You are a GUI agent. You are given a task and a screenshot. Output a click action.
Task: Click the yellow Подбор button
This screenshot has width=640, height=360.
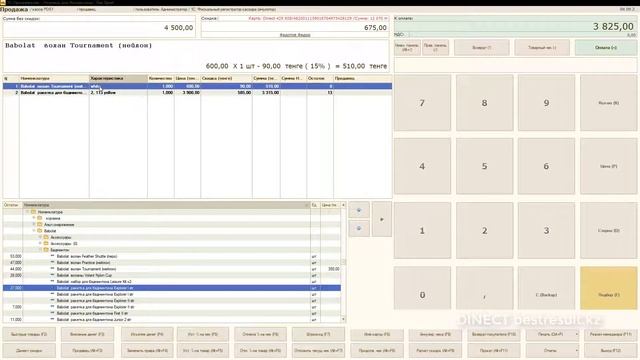608,288
